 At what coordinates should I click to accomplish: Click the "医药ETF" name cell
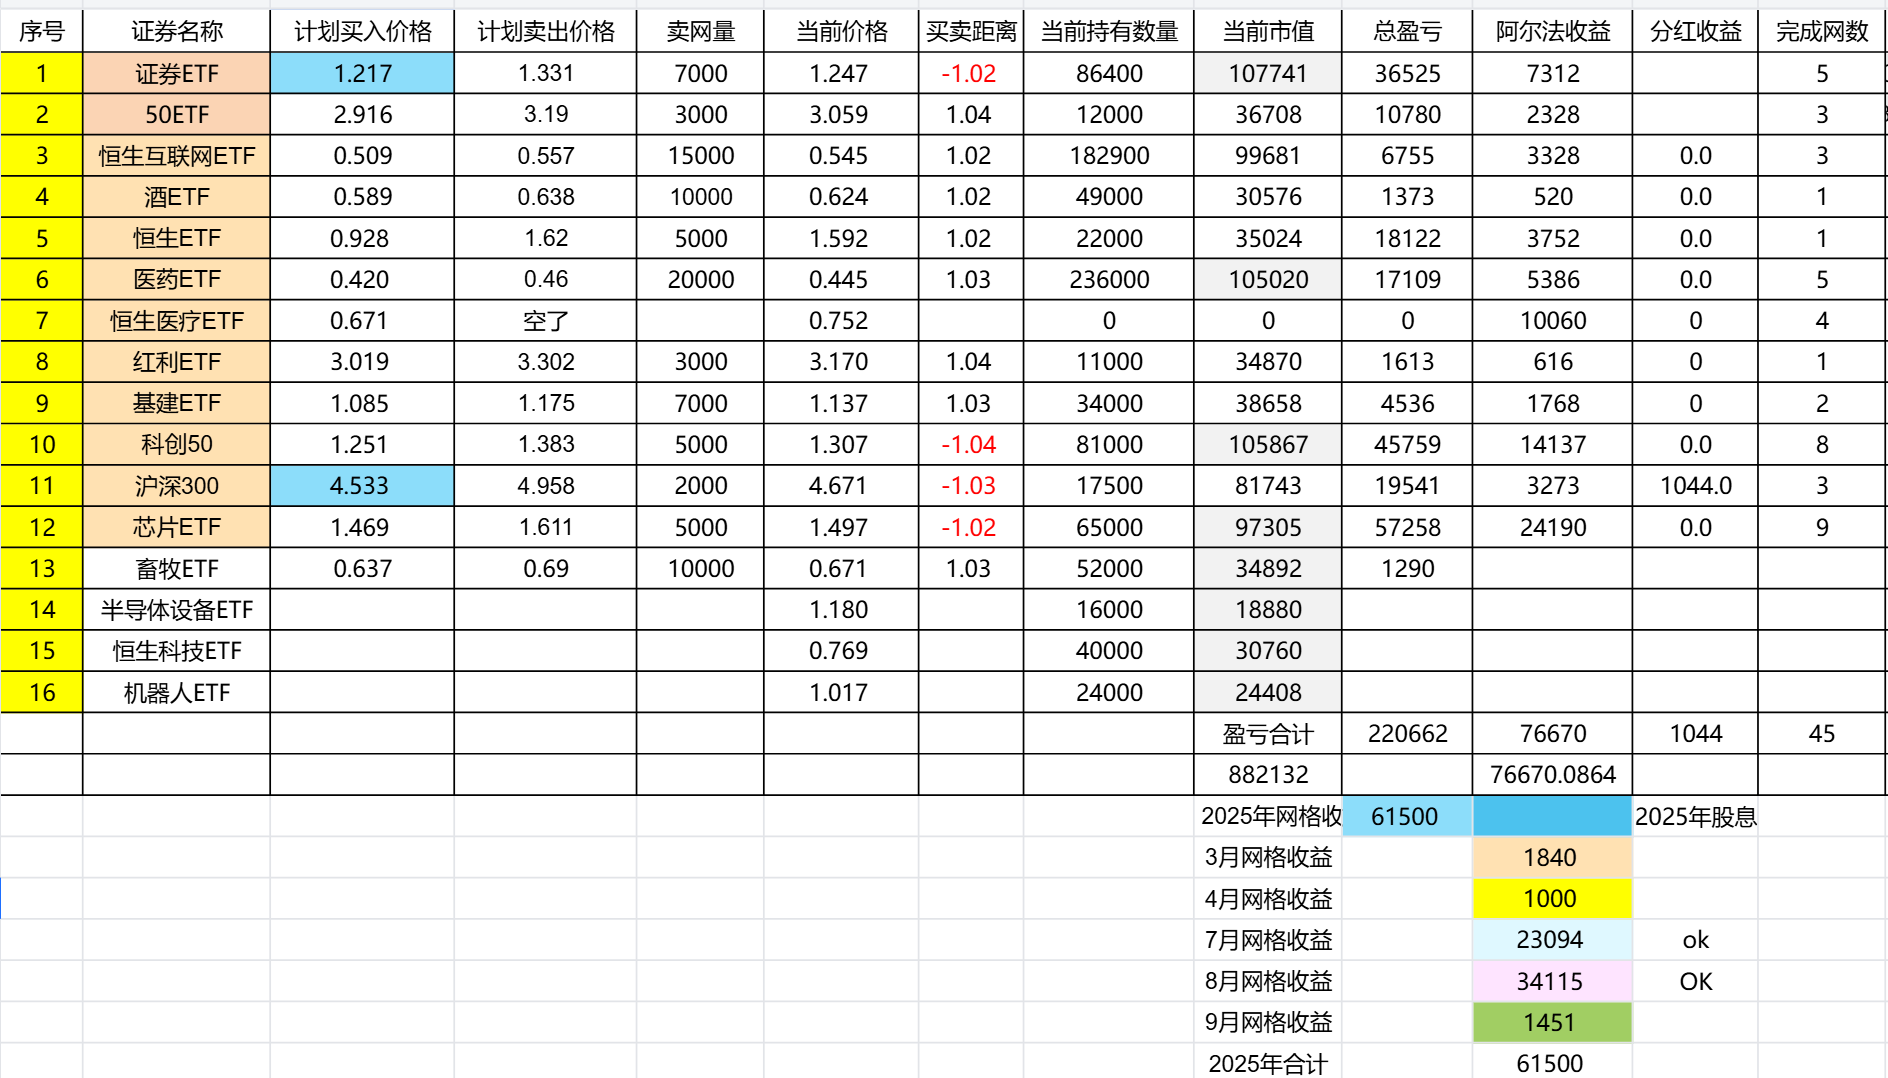pyautogui.click(x=176, y=279)
